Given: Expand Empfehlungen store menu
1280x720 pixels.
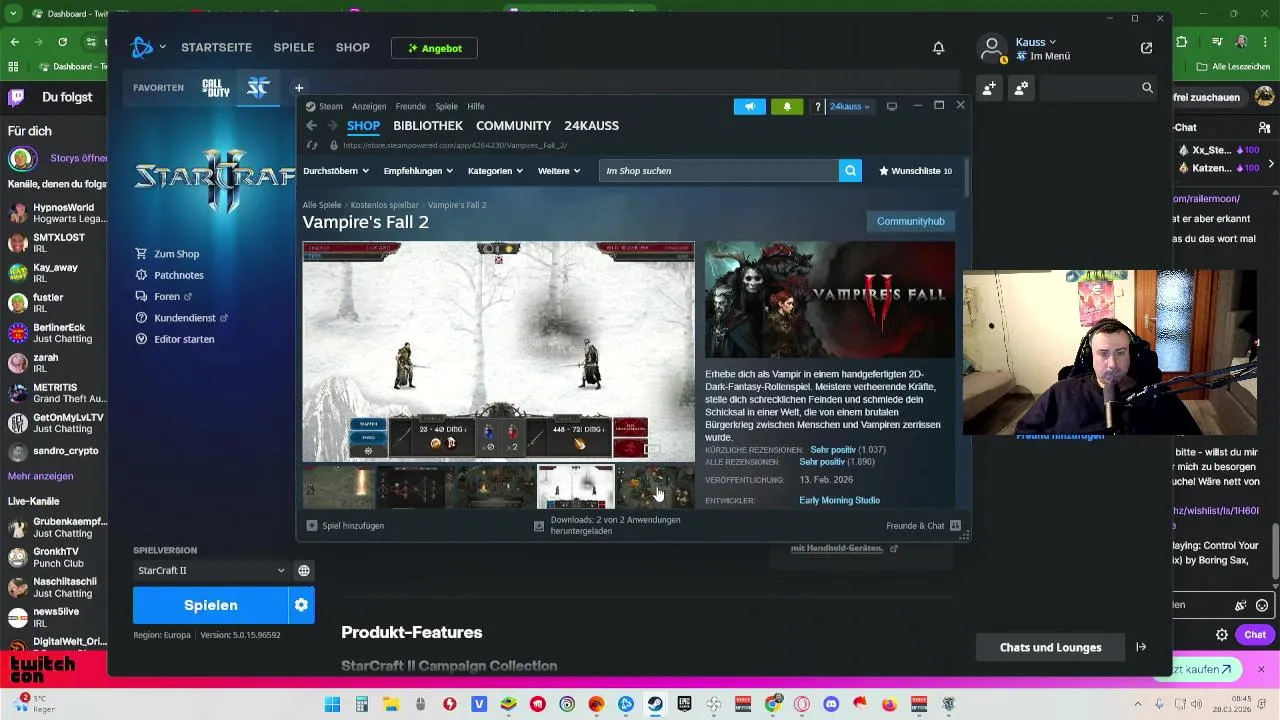Looking at the screenshot, I should (418, 171).
